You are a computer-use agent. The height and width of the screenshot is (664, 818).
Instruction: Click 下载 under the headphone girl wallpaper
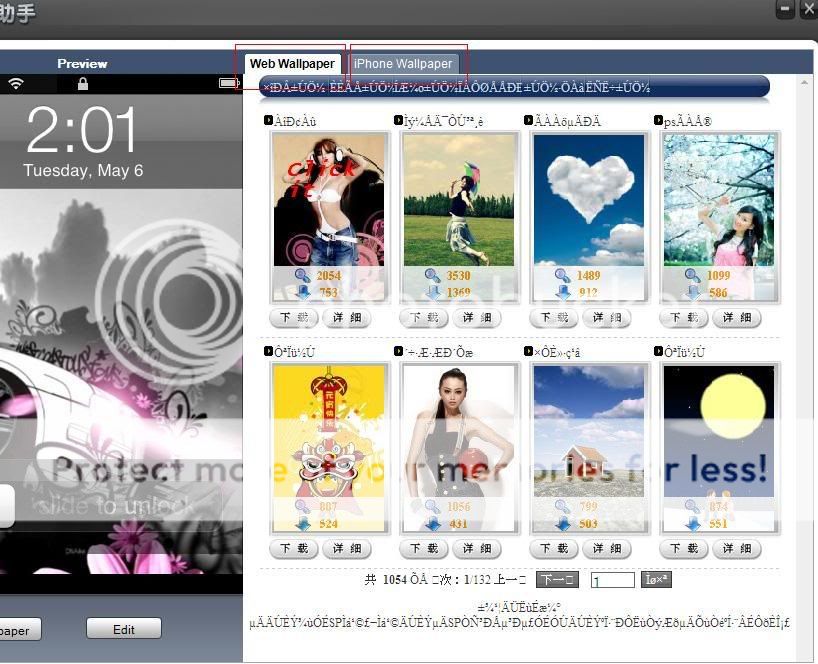click(294, 318)
